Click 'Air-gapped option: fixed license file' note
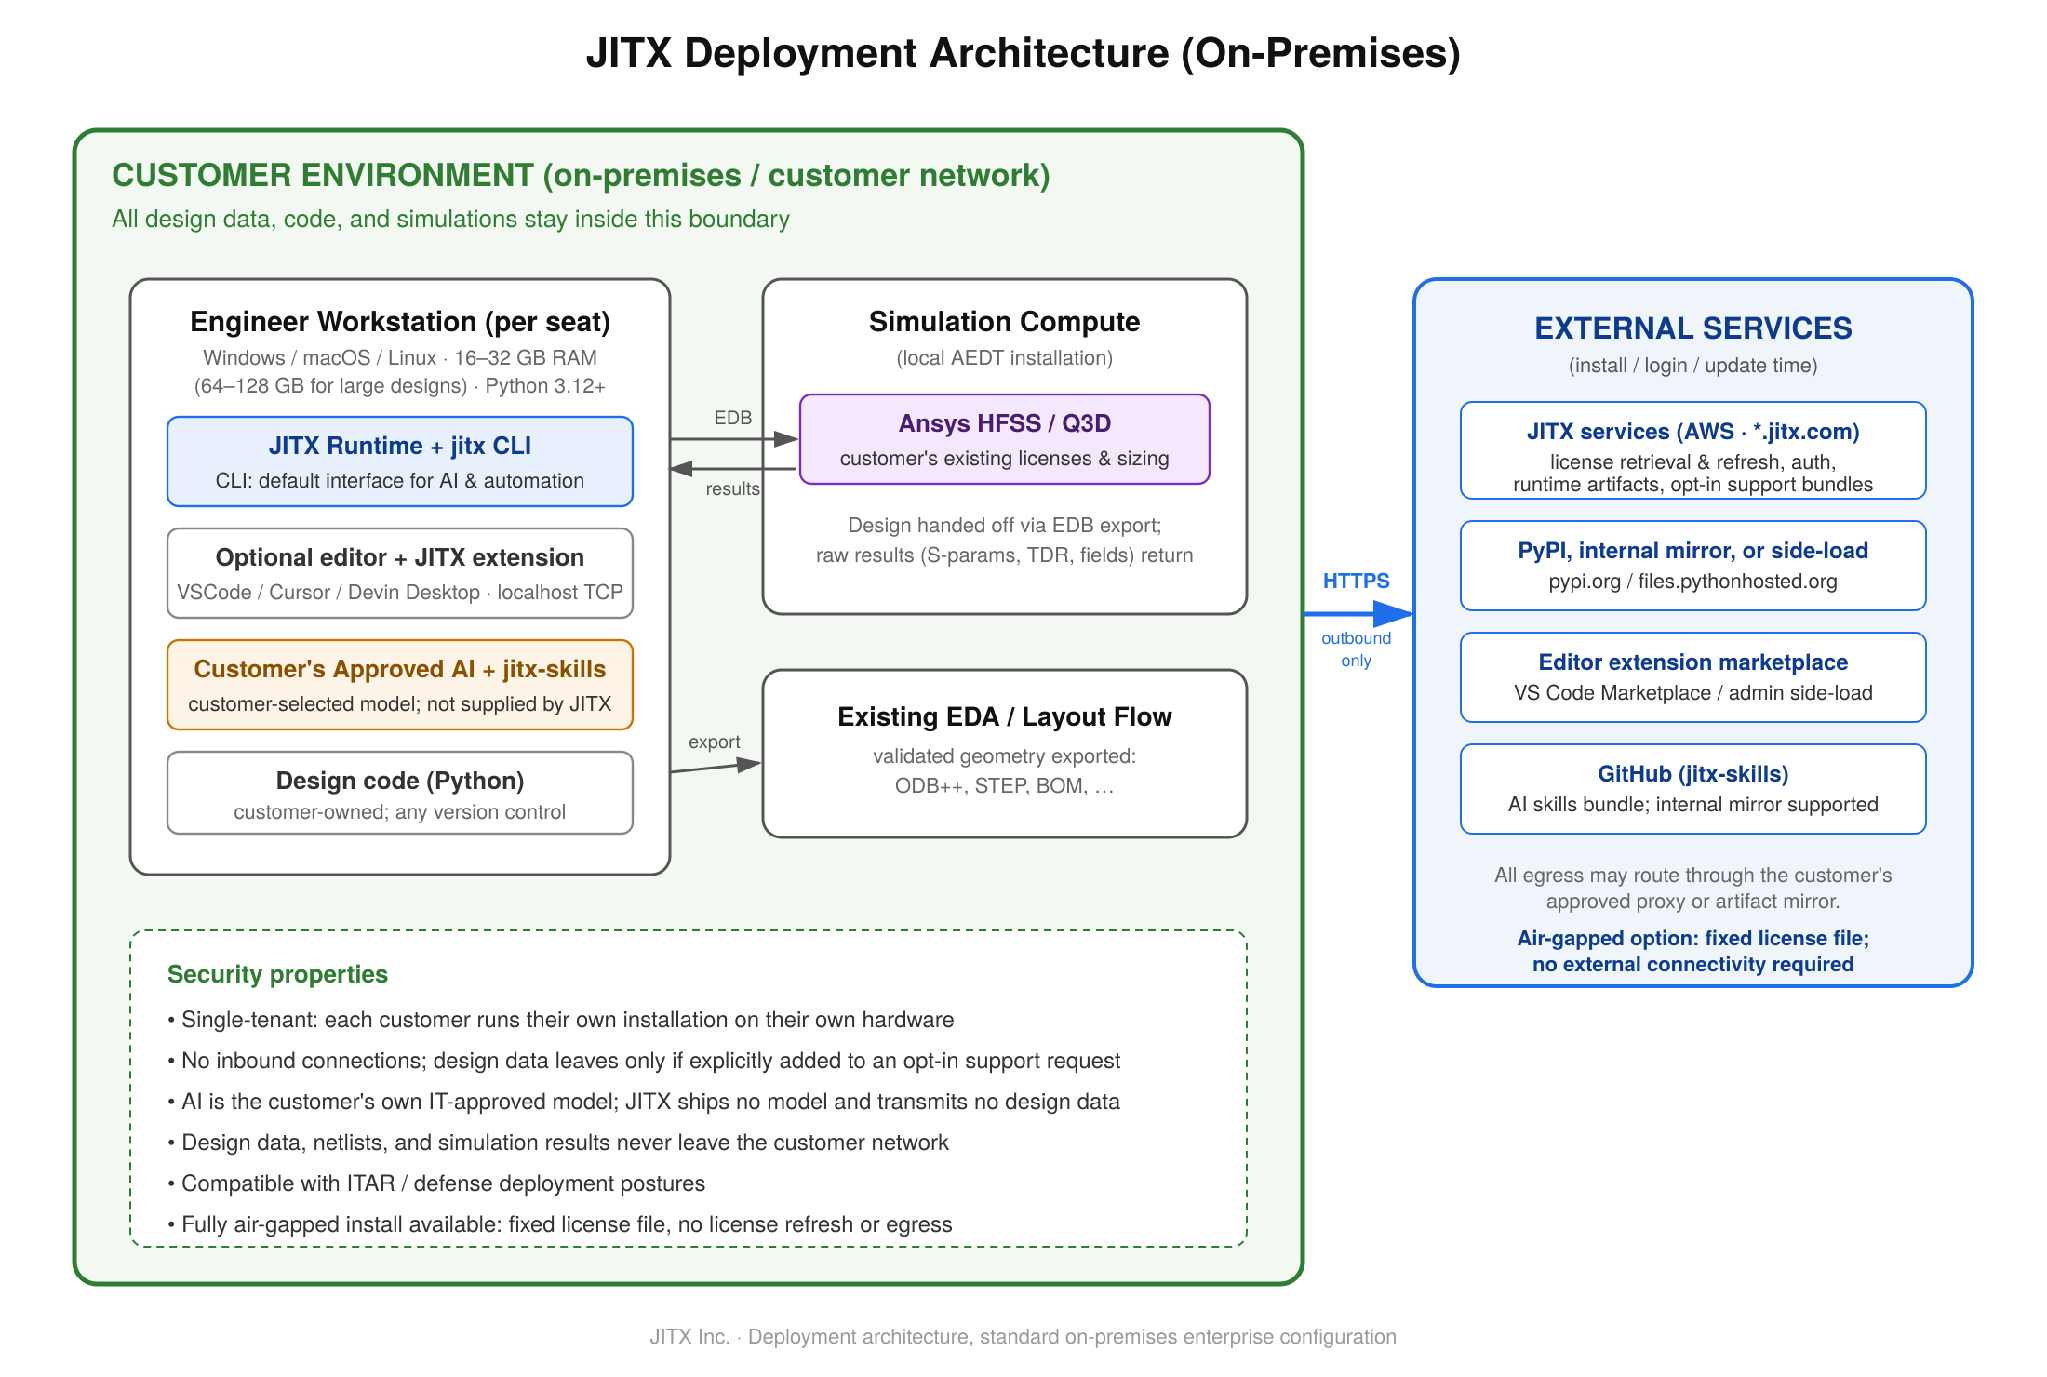This screenshot has width=2047, height=1377. (1693, 951)
